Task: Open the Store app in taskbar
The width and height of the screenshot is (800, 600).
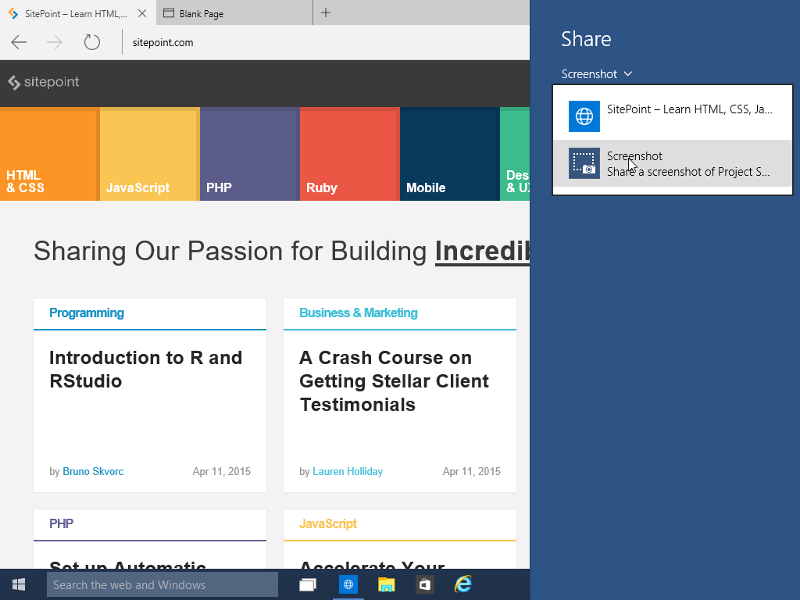Action: pyautogui.click(x=424, y=584)
